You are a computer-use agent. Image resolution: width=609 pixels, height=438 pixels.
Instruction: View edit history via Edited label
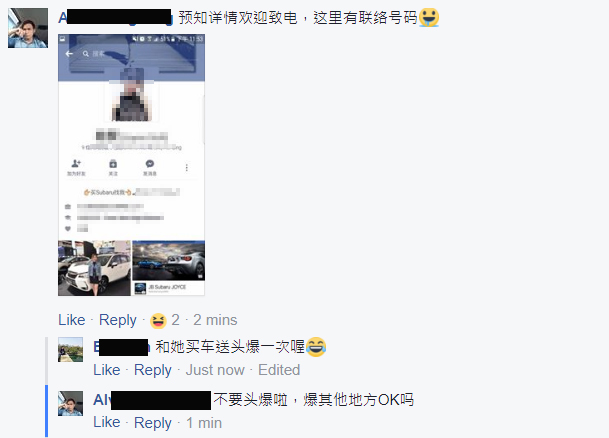[x=279, y=370]
